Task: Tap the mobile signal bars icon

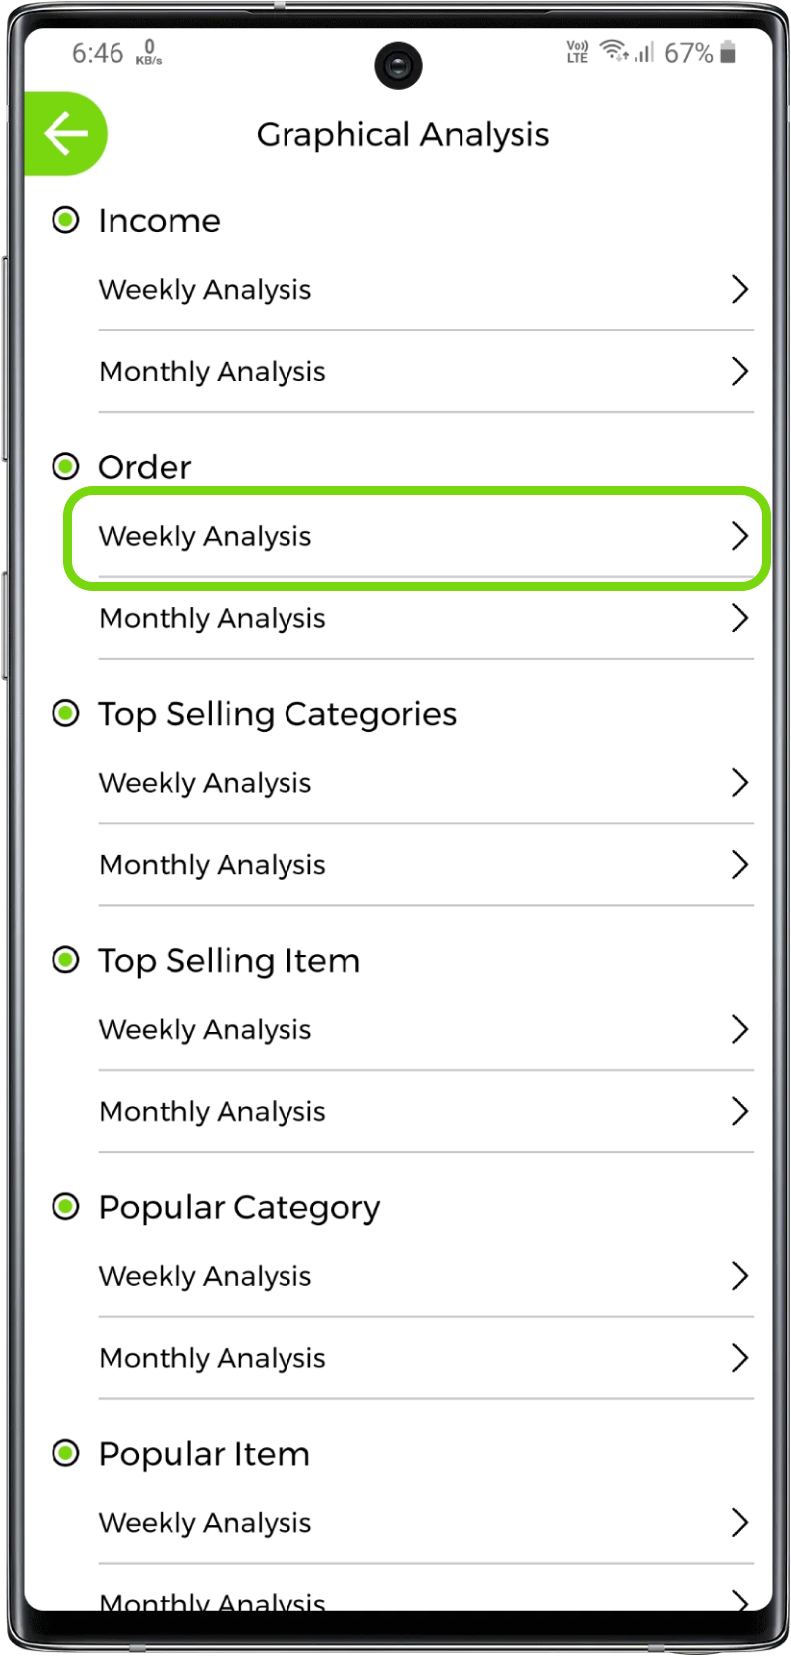Action: (x=644, y=52)
